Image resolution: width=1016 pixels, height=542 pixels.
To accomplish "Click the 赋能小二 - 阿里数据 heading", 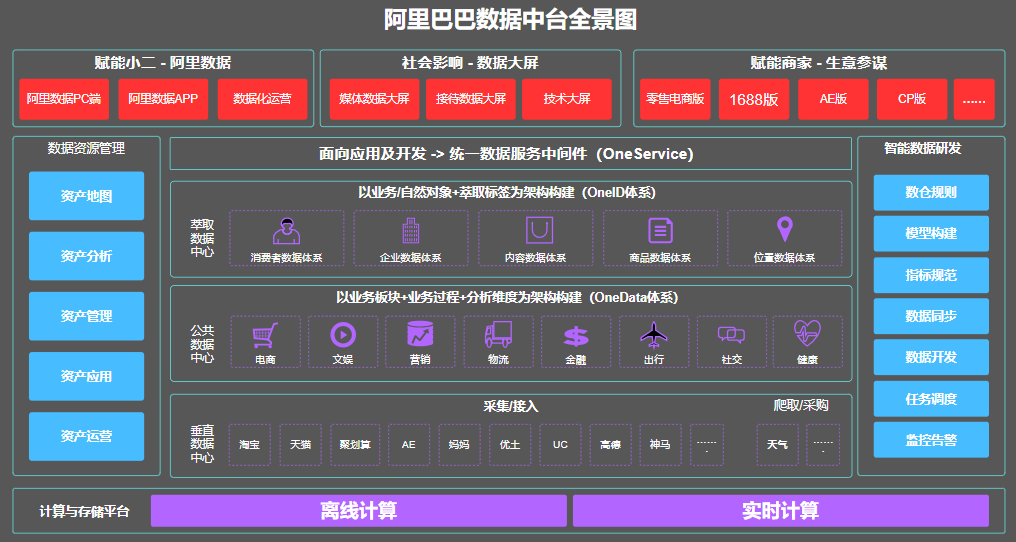I will 163,63.
